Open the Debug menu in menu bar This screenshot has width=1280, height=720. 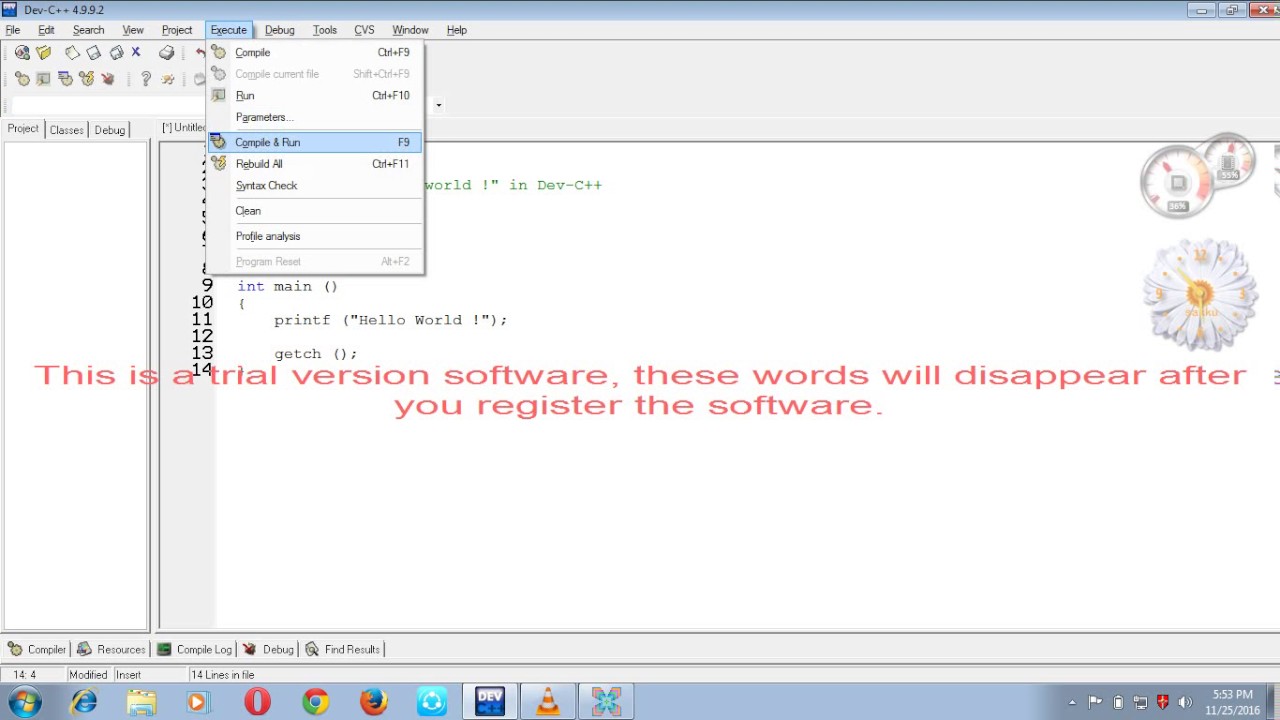[x=279, y=30]
